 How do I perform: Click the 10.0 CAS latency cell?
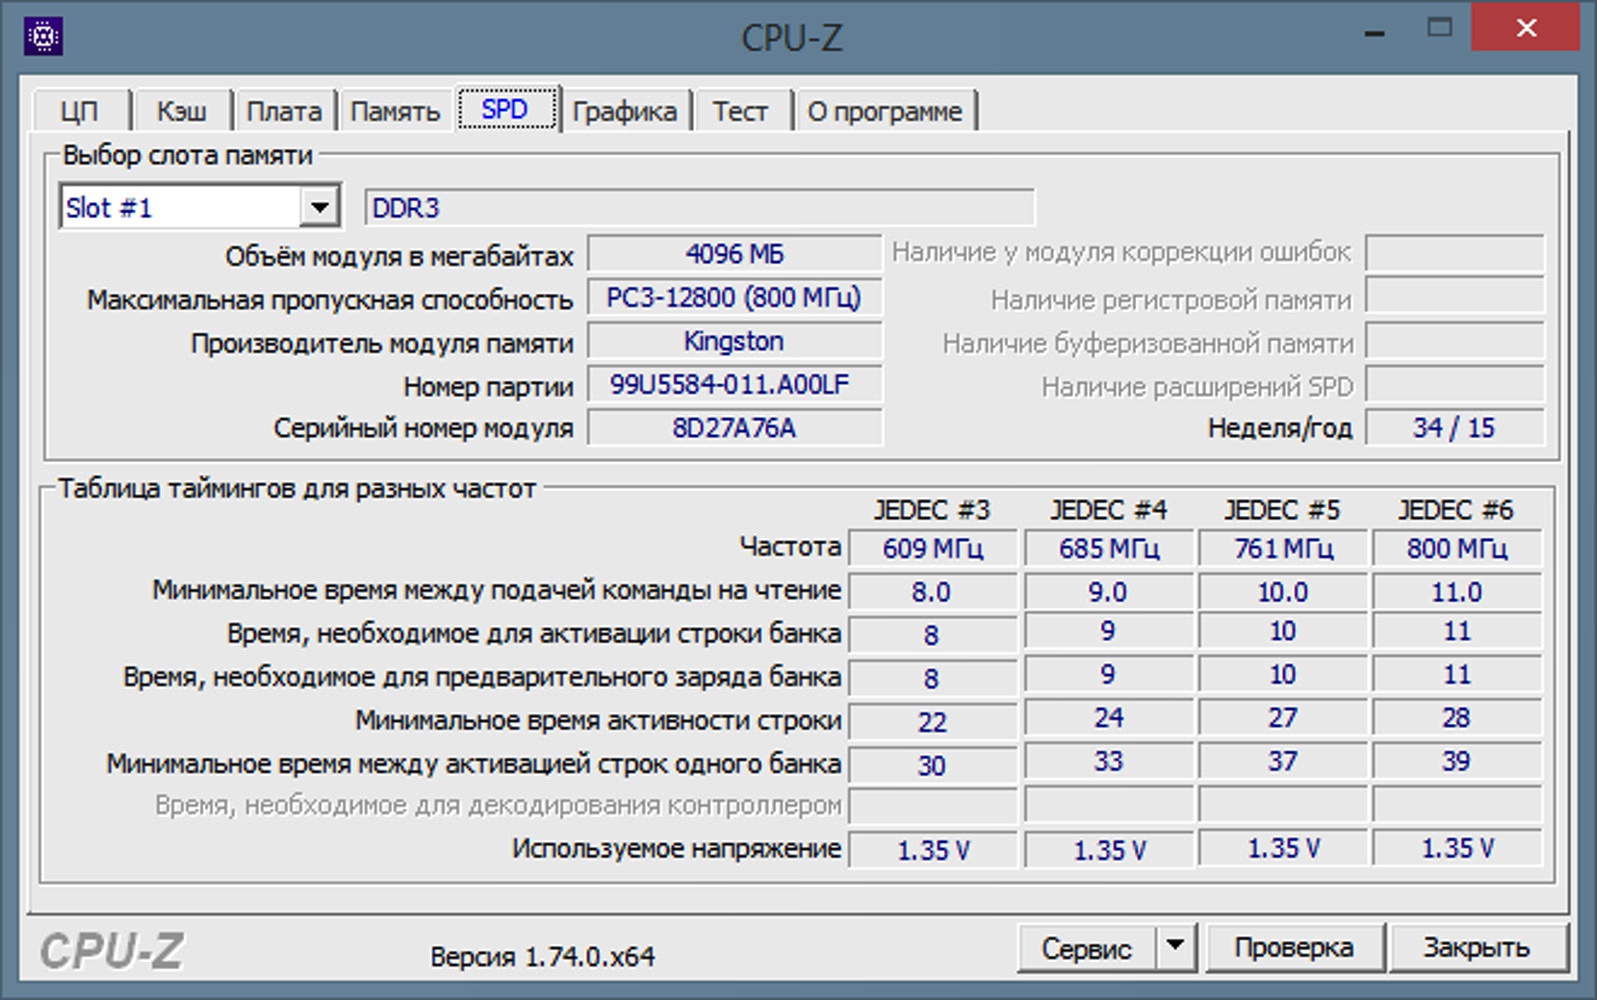coord(1283,592)
